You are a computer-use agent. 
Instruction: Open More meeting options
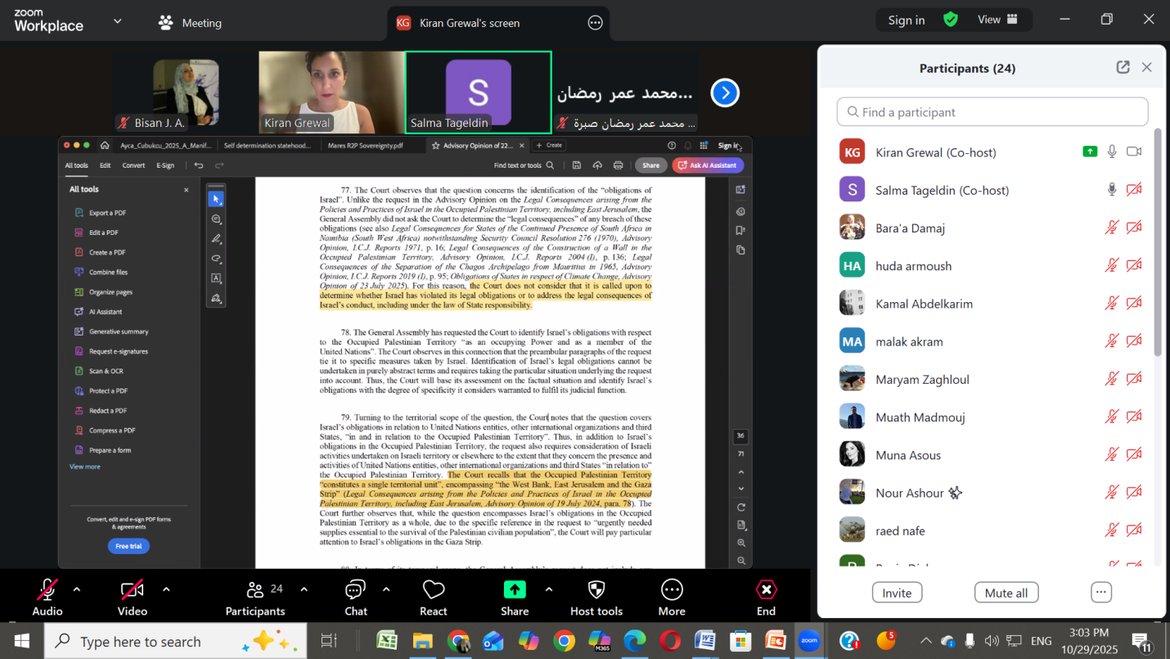coord(671,590)
